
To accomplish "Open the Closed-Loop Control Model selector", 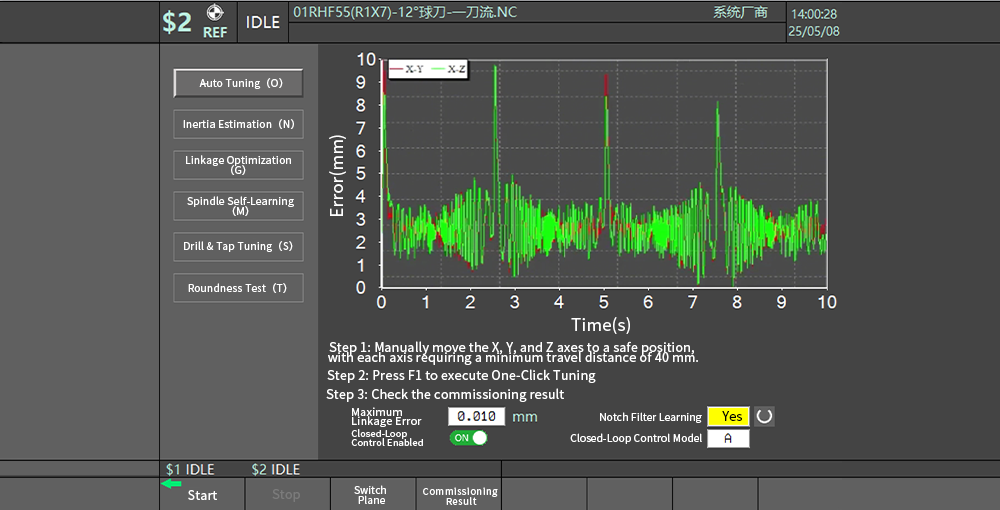I will (728, 438).
